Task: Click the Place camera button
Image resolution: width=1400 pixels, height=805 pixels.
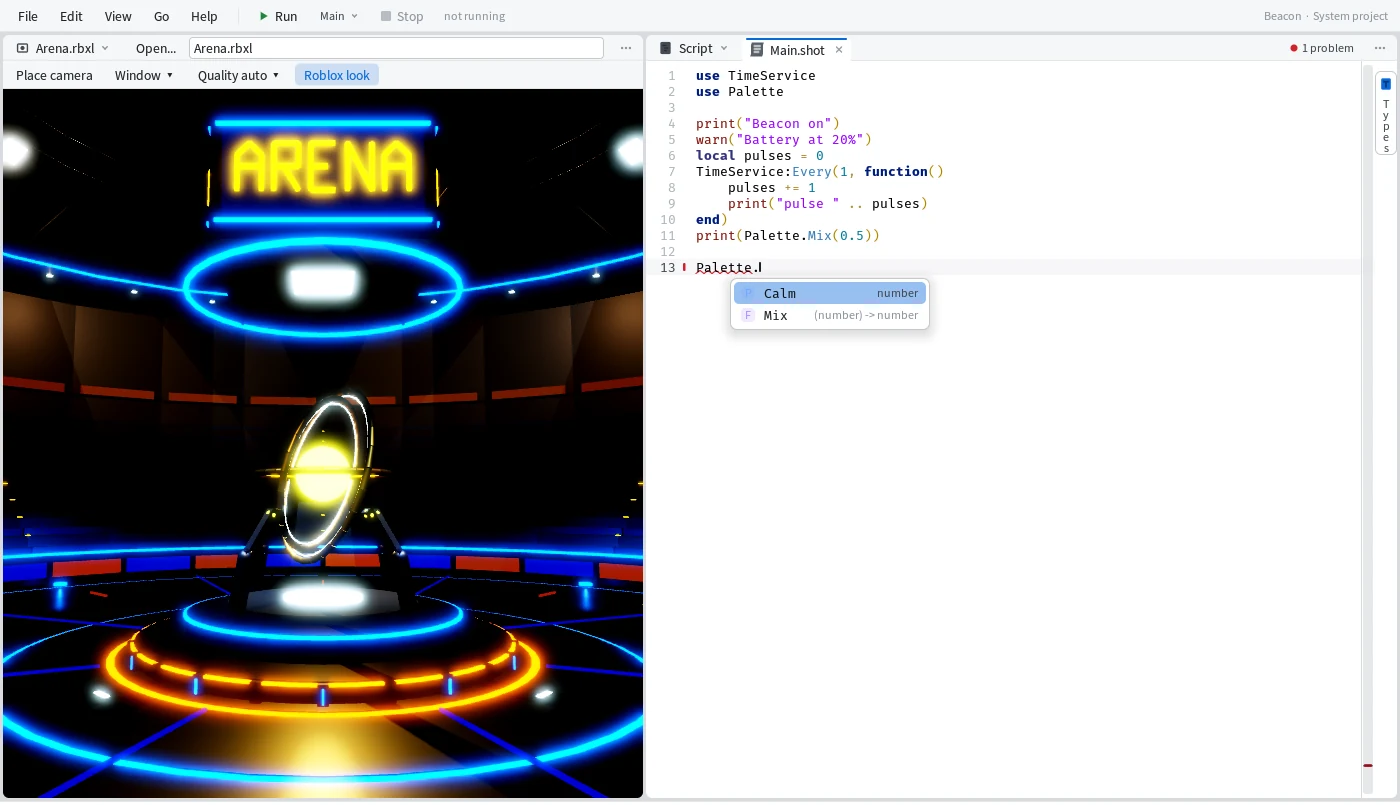Action: (x=54, y=75)
